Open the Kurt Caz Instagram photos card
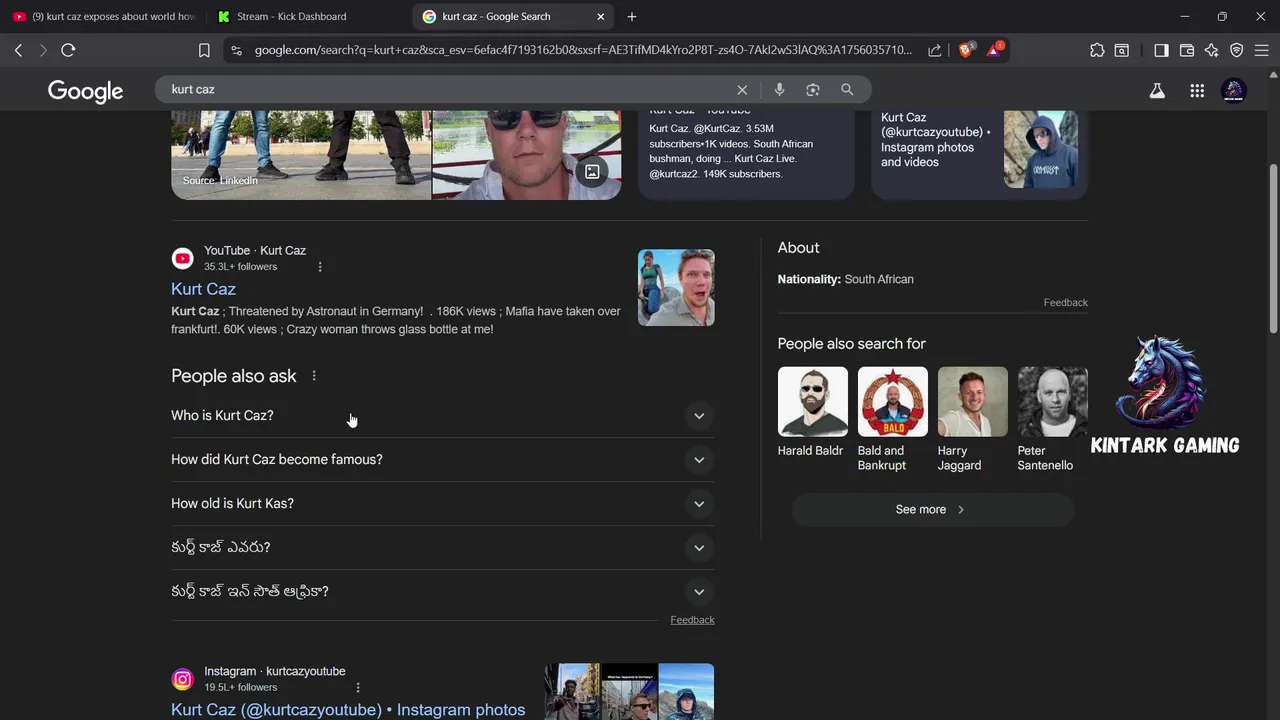 tap(979, 154)
